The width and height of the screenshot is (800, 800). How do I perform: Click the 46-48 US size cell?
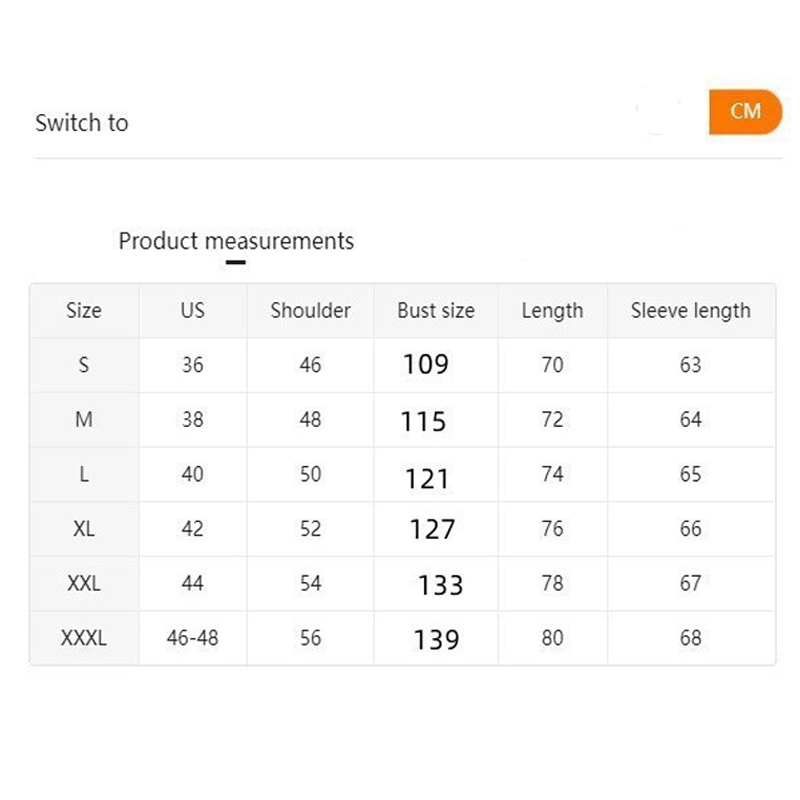pos(192,638)
